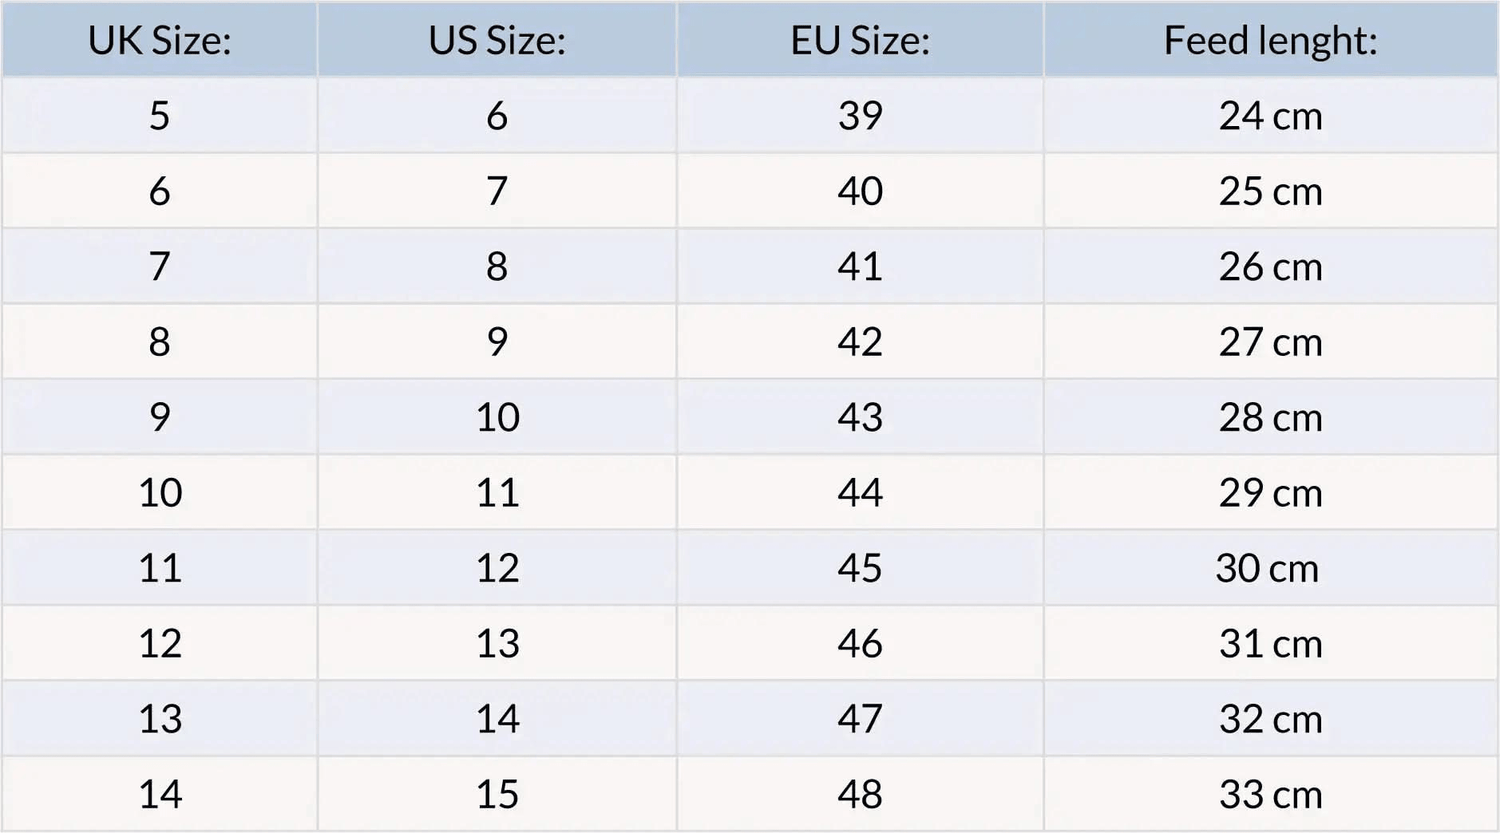Select the 25 cm length cell
Viewport: 1500px width, 833px height.
point(1270,191)
